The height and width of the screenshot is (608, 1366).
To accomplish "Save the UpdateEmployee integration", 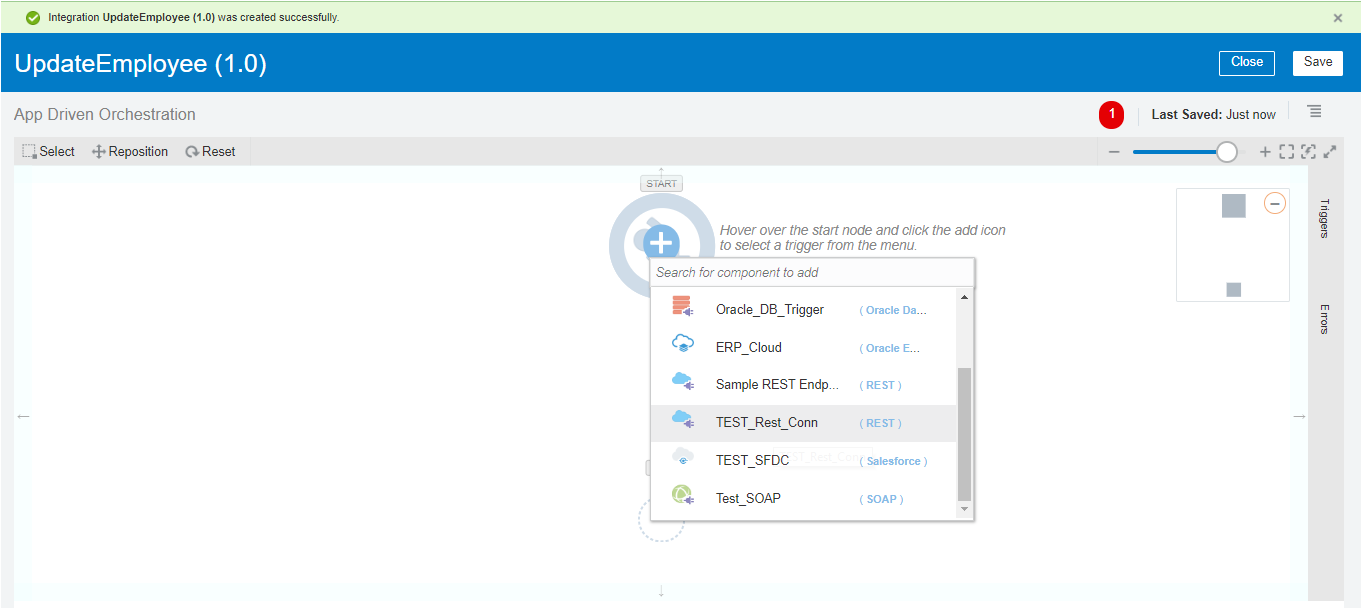I will pyautogui.click(x=1318, y=62).
